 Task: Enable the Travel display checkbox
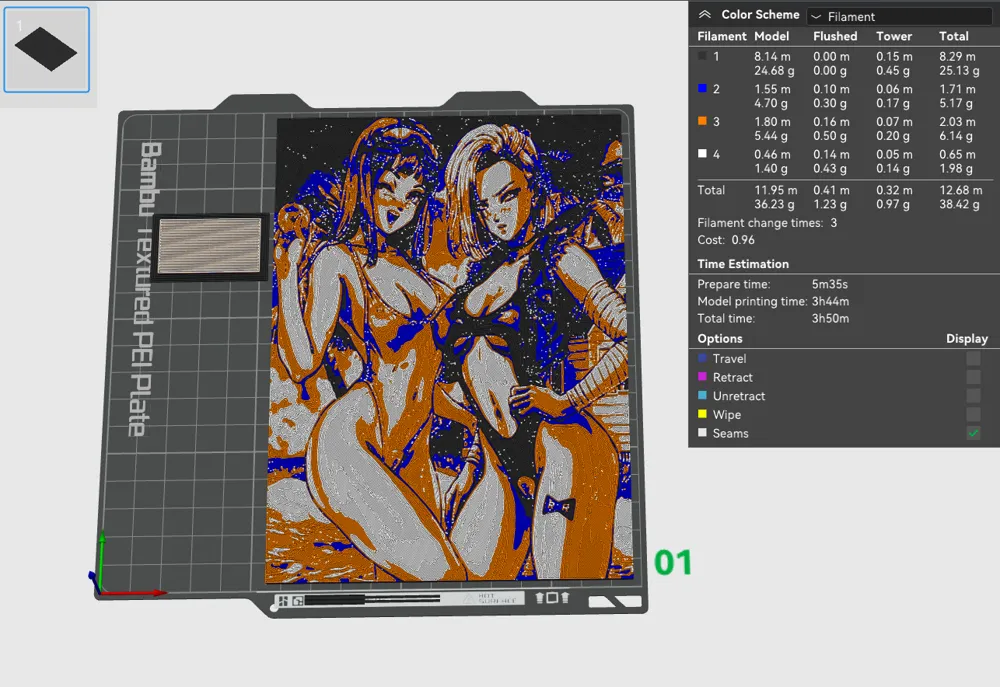point(973,358)
